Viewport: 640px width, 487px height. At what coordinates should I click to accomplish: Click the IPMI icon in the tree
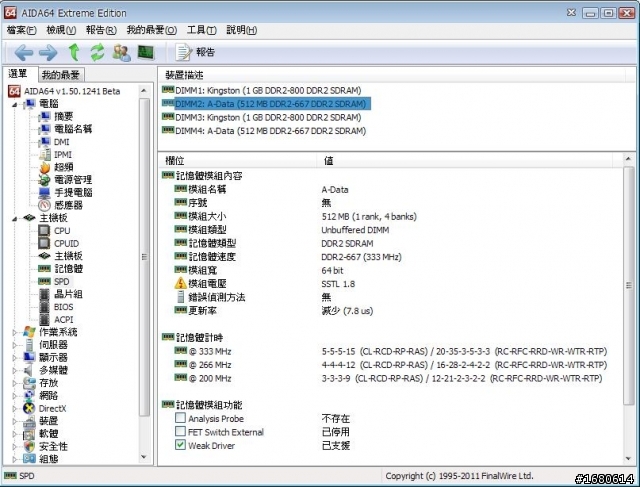tap(44, 154)
